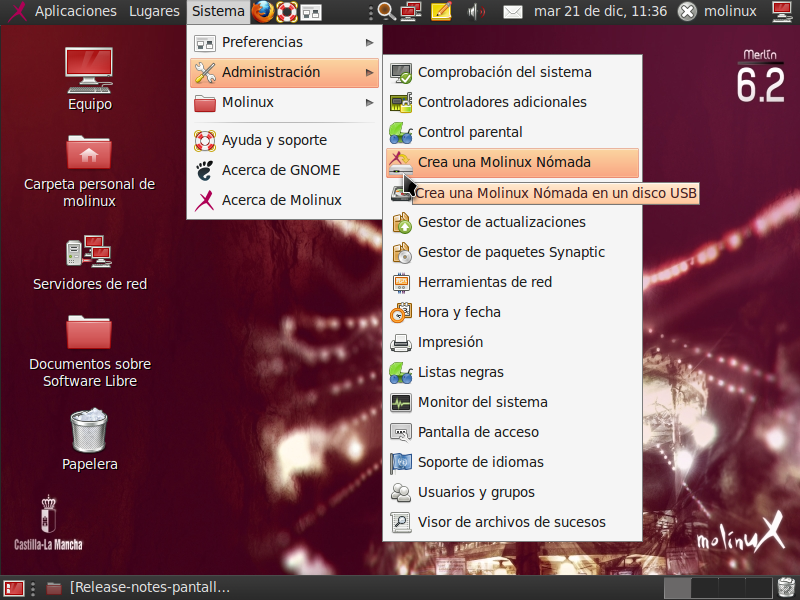Open the Papelera trash desktop icon

point(90,440)
